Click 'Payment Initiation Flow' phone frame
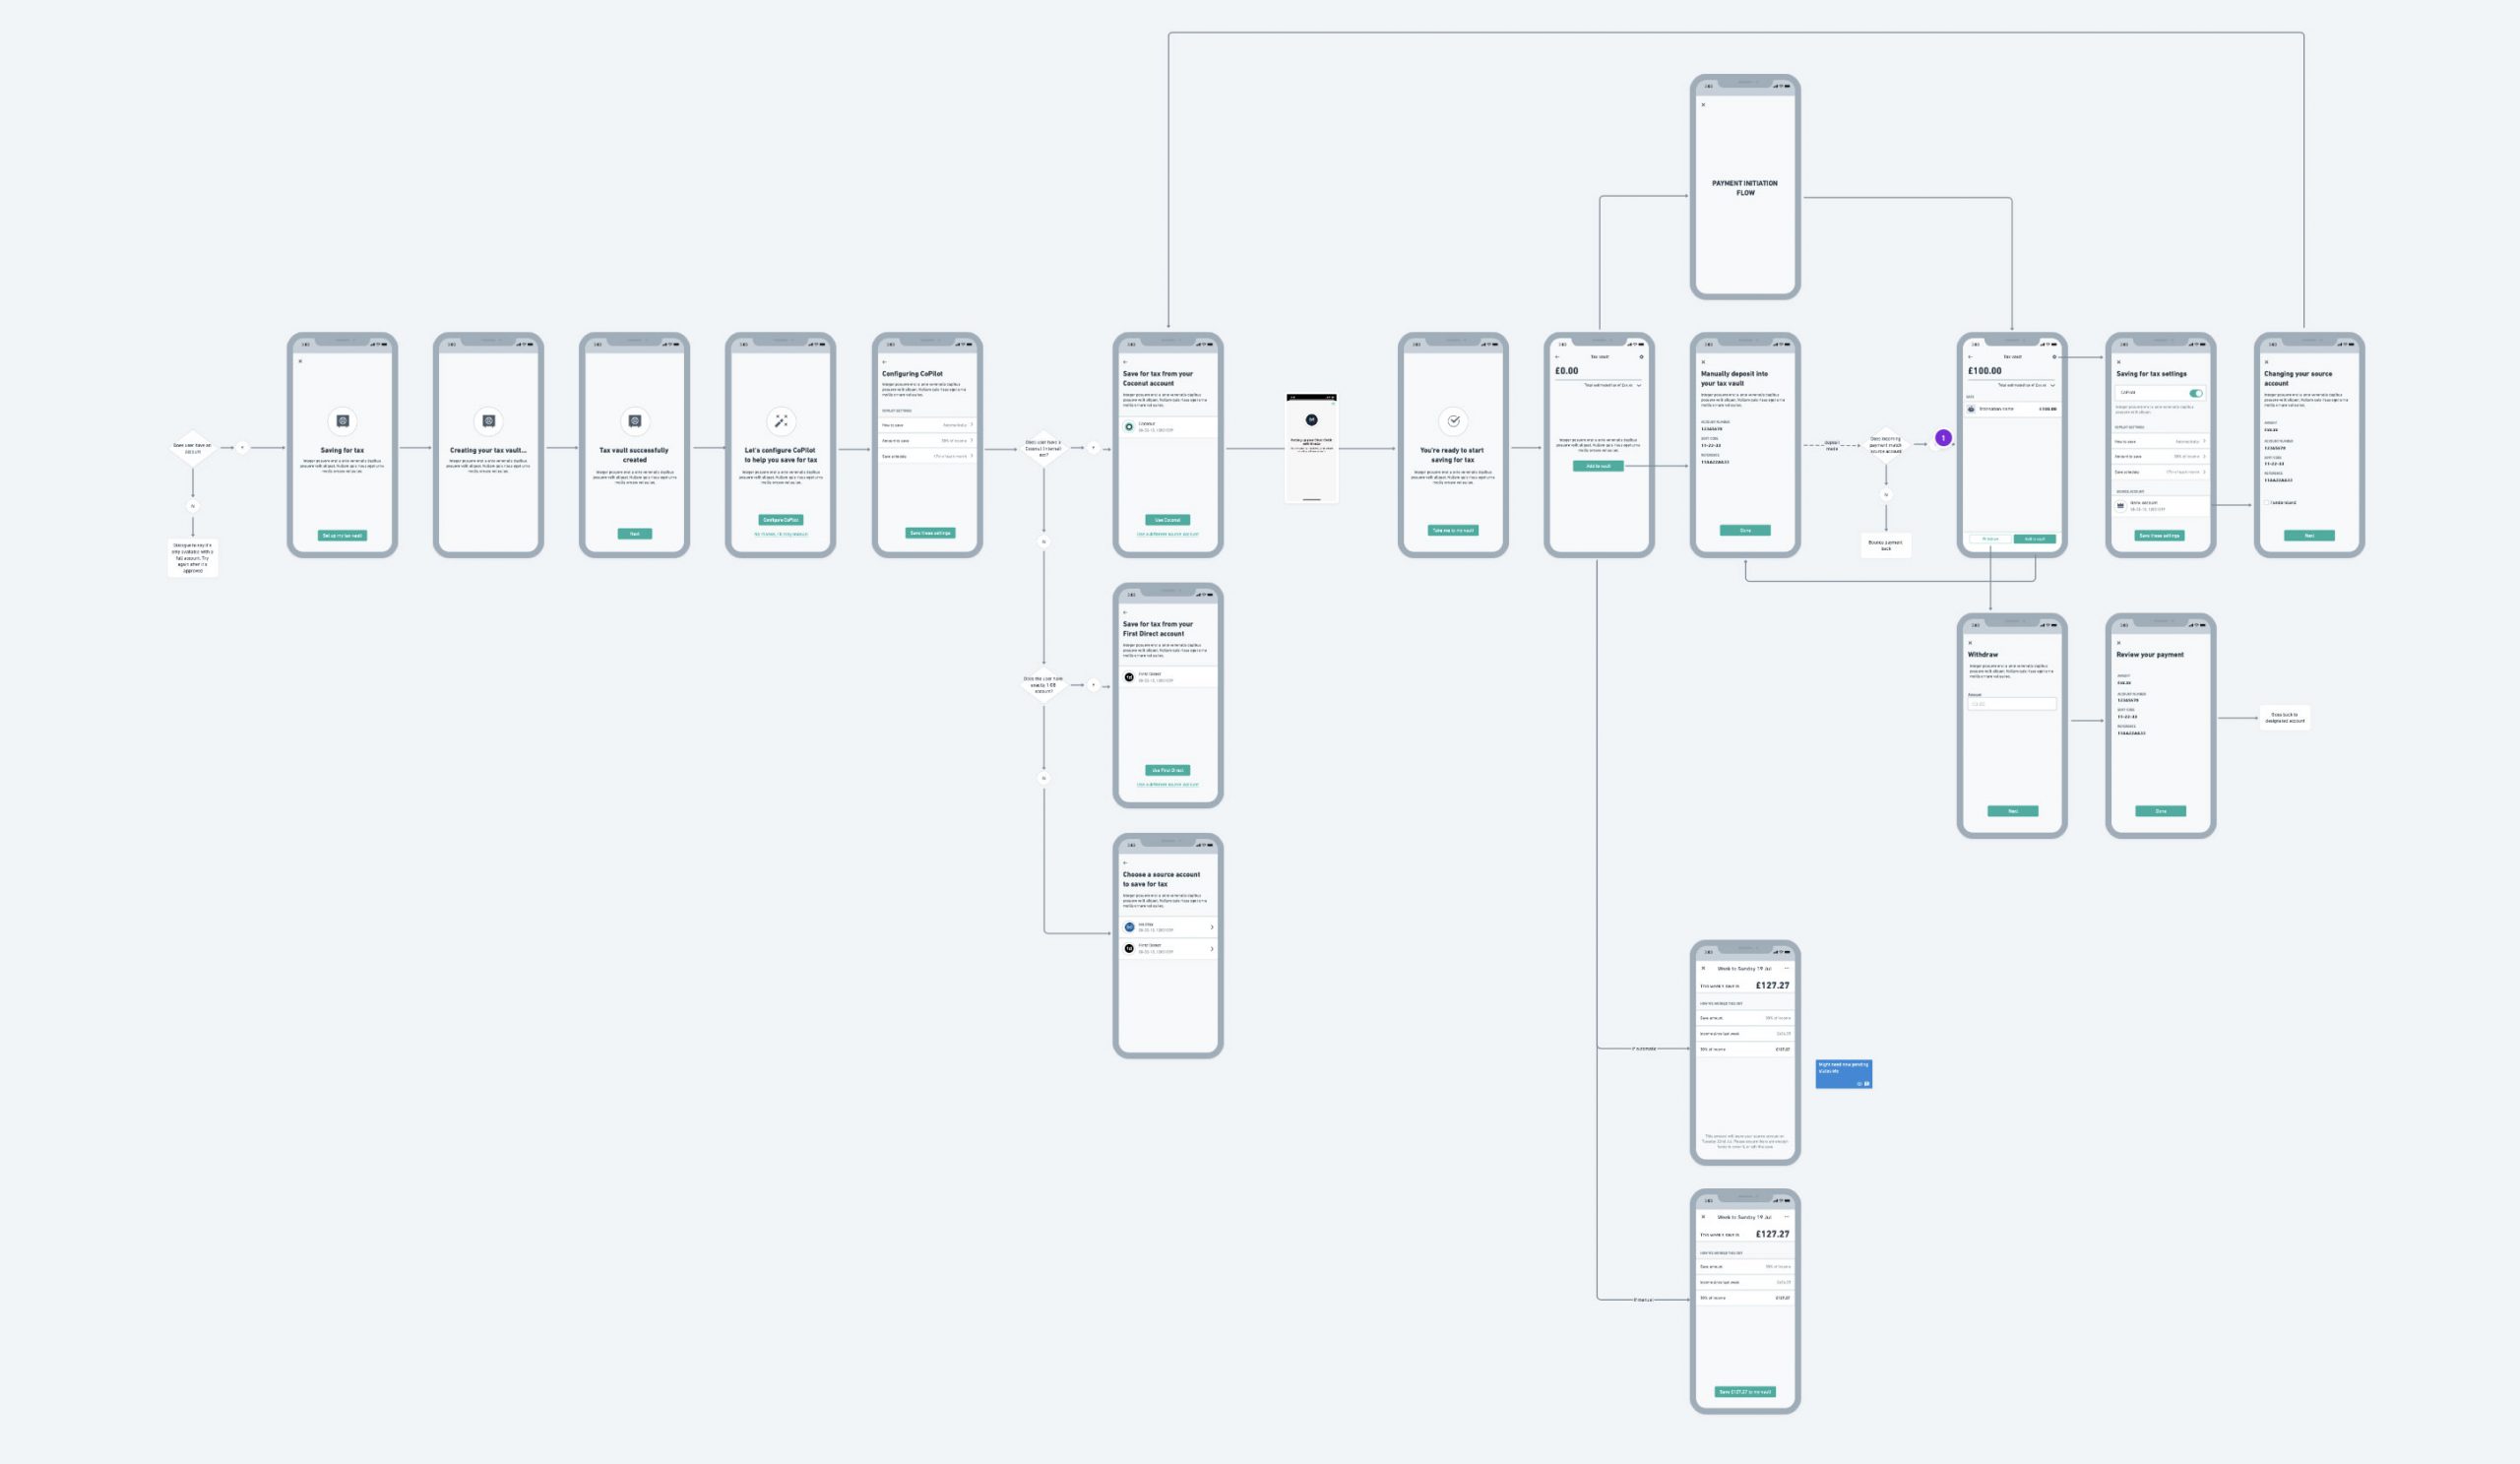This screenshot has width=2520, height=1464. pos(1745,188)
